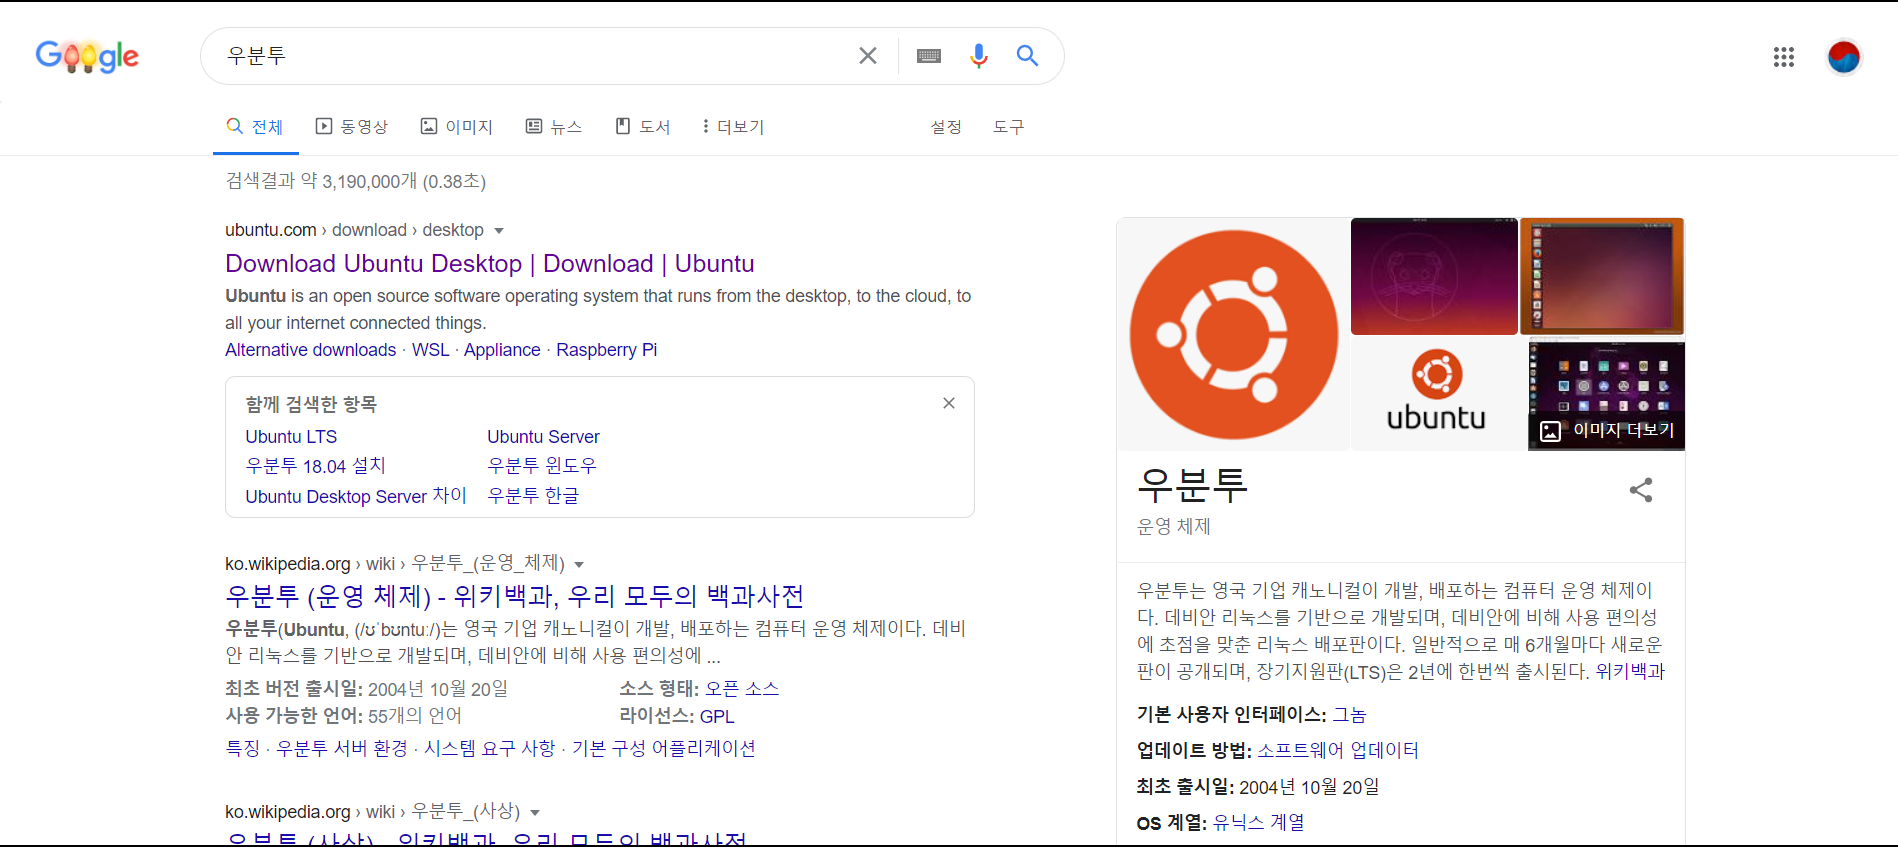The width and height of the screenshot is (1898, 847).
Task: Open the Appliance sitelink
Action: [502, 350]
